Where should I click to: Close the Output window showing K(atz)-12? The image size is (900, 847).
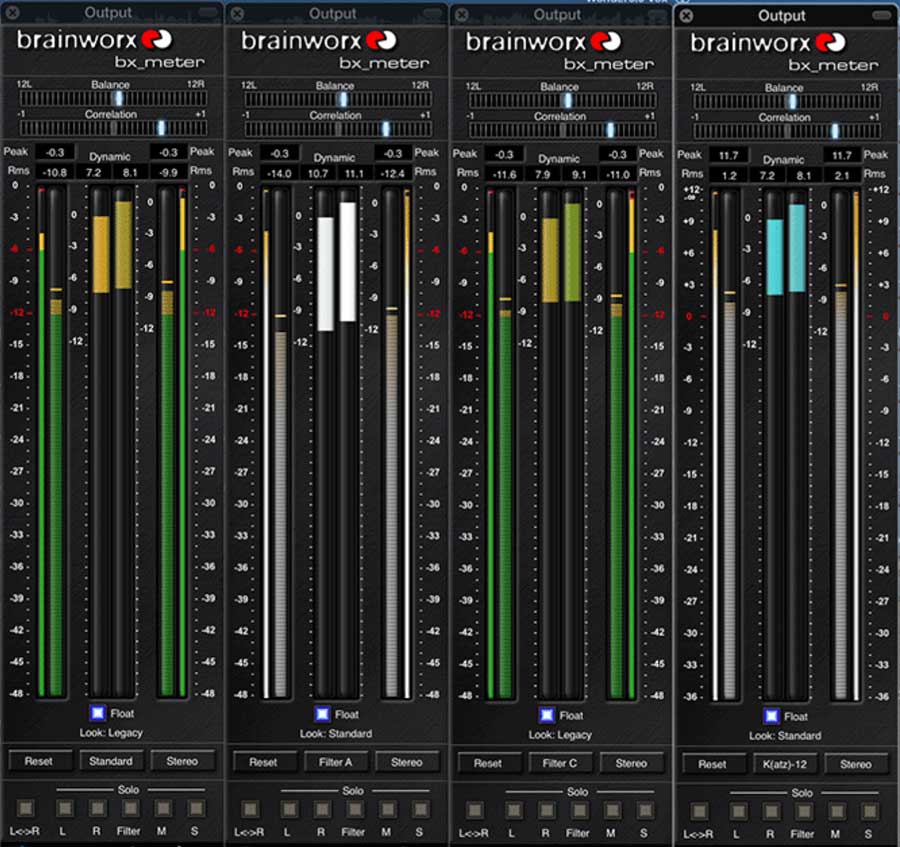(685, 16)
